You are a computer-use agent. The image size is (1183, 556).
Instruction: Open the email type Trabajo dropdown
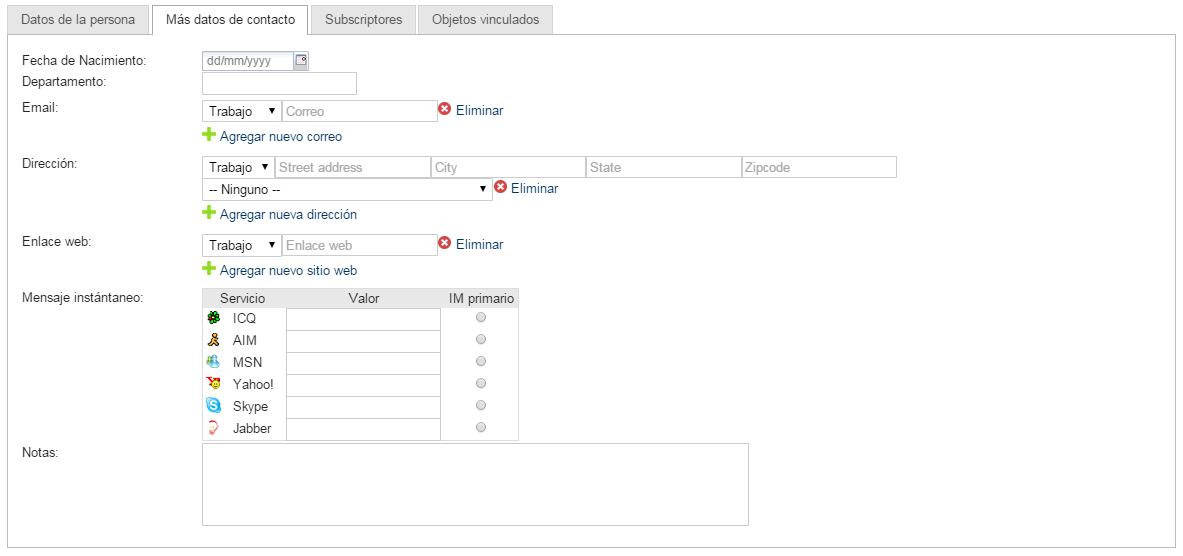[x=242, y=111]
